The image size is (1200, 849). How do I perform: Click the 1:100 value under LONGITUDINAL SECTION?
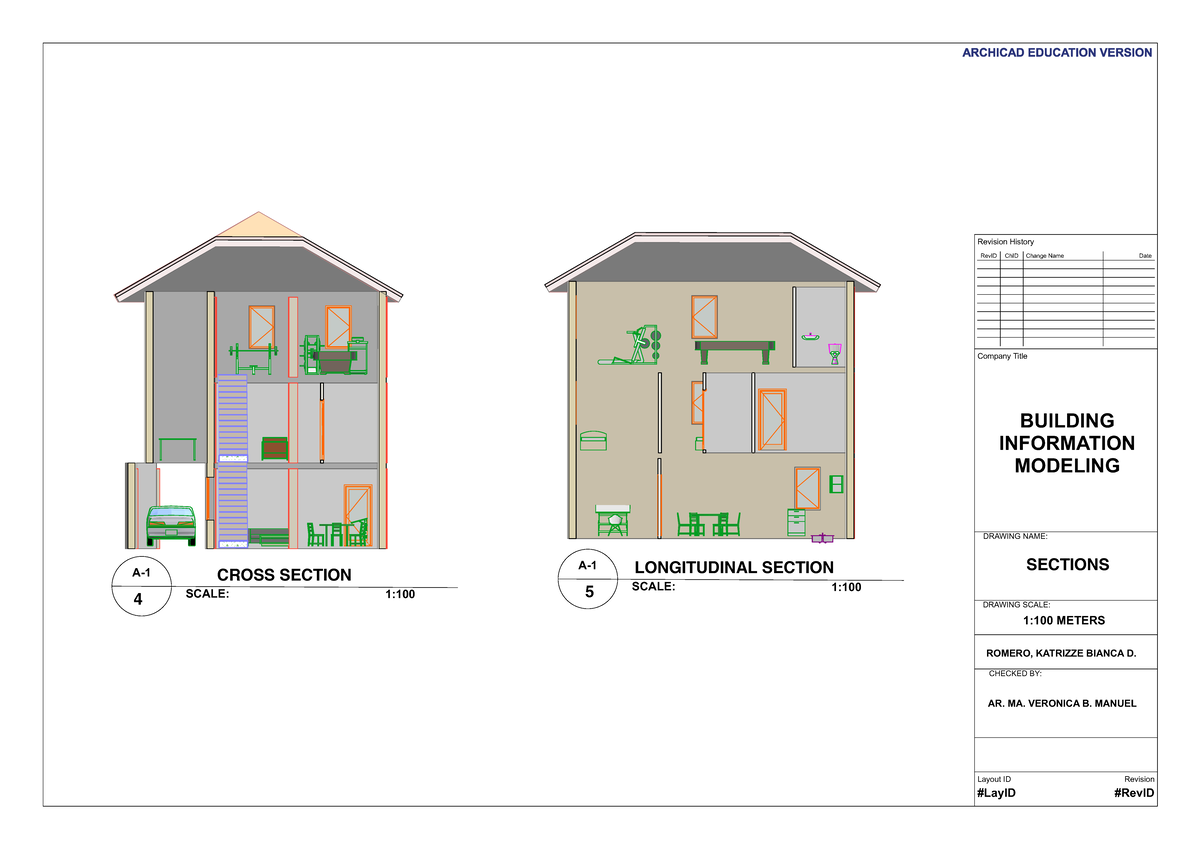(x=846, y=587)
